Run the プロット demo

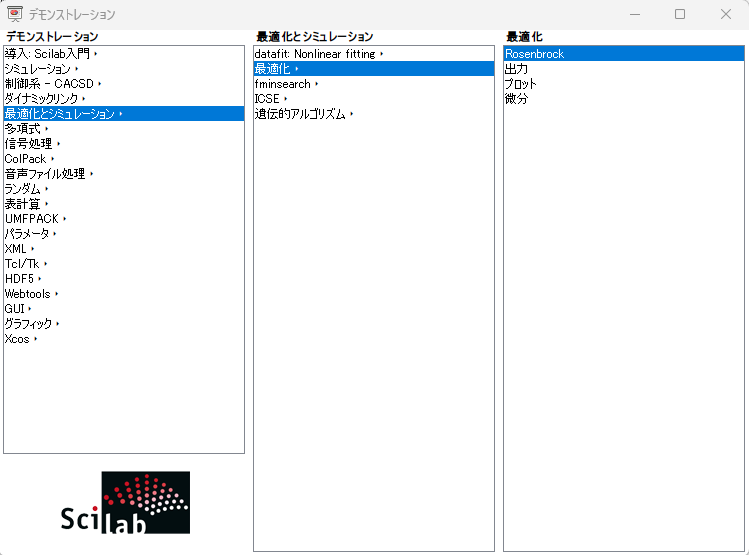(x=521, y=84)
